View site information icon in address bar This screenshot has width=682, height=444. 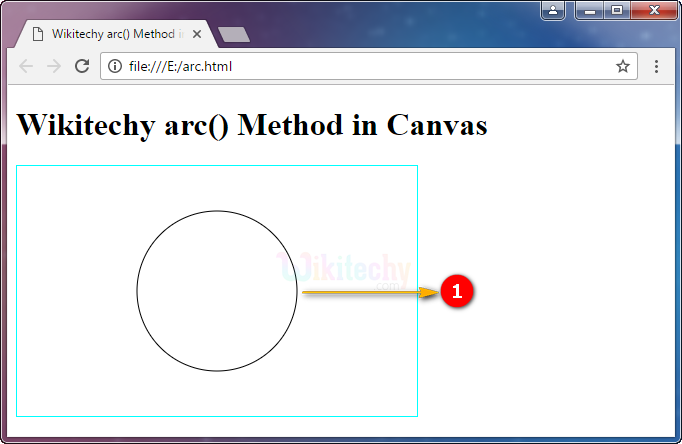115,67
